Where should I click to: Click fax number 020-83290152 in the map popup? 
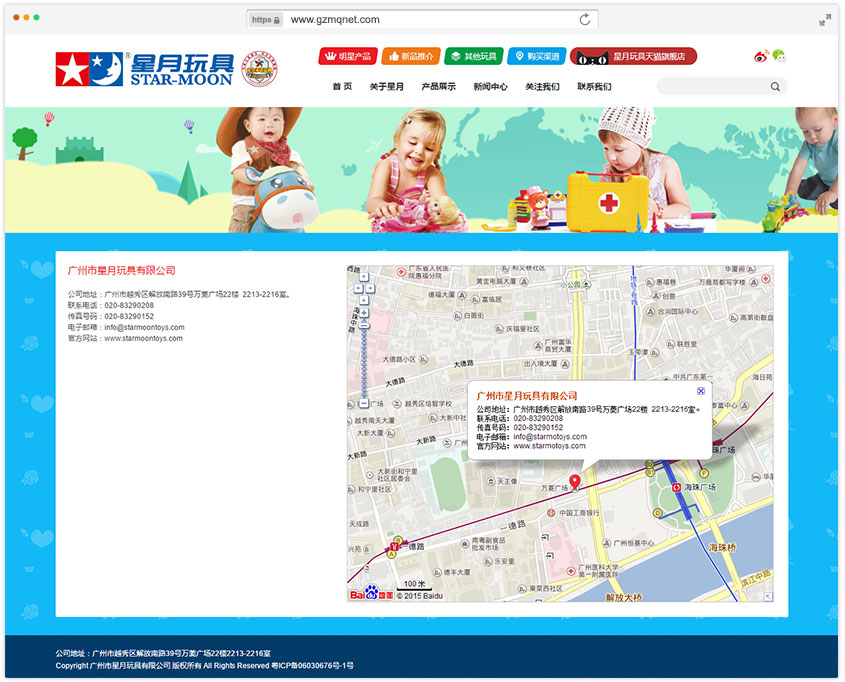[538, 427]
